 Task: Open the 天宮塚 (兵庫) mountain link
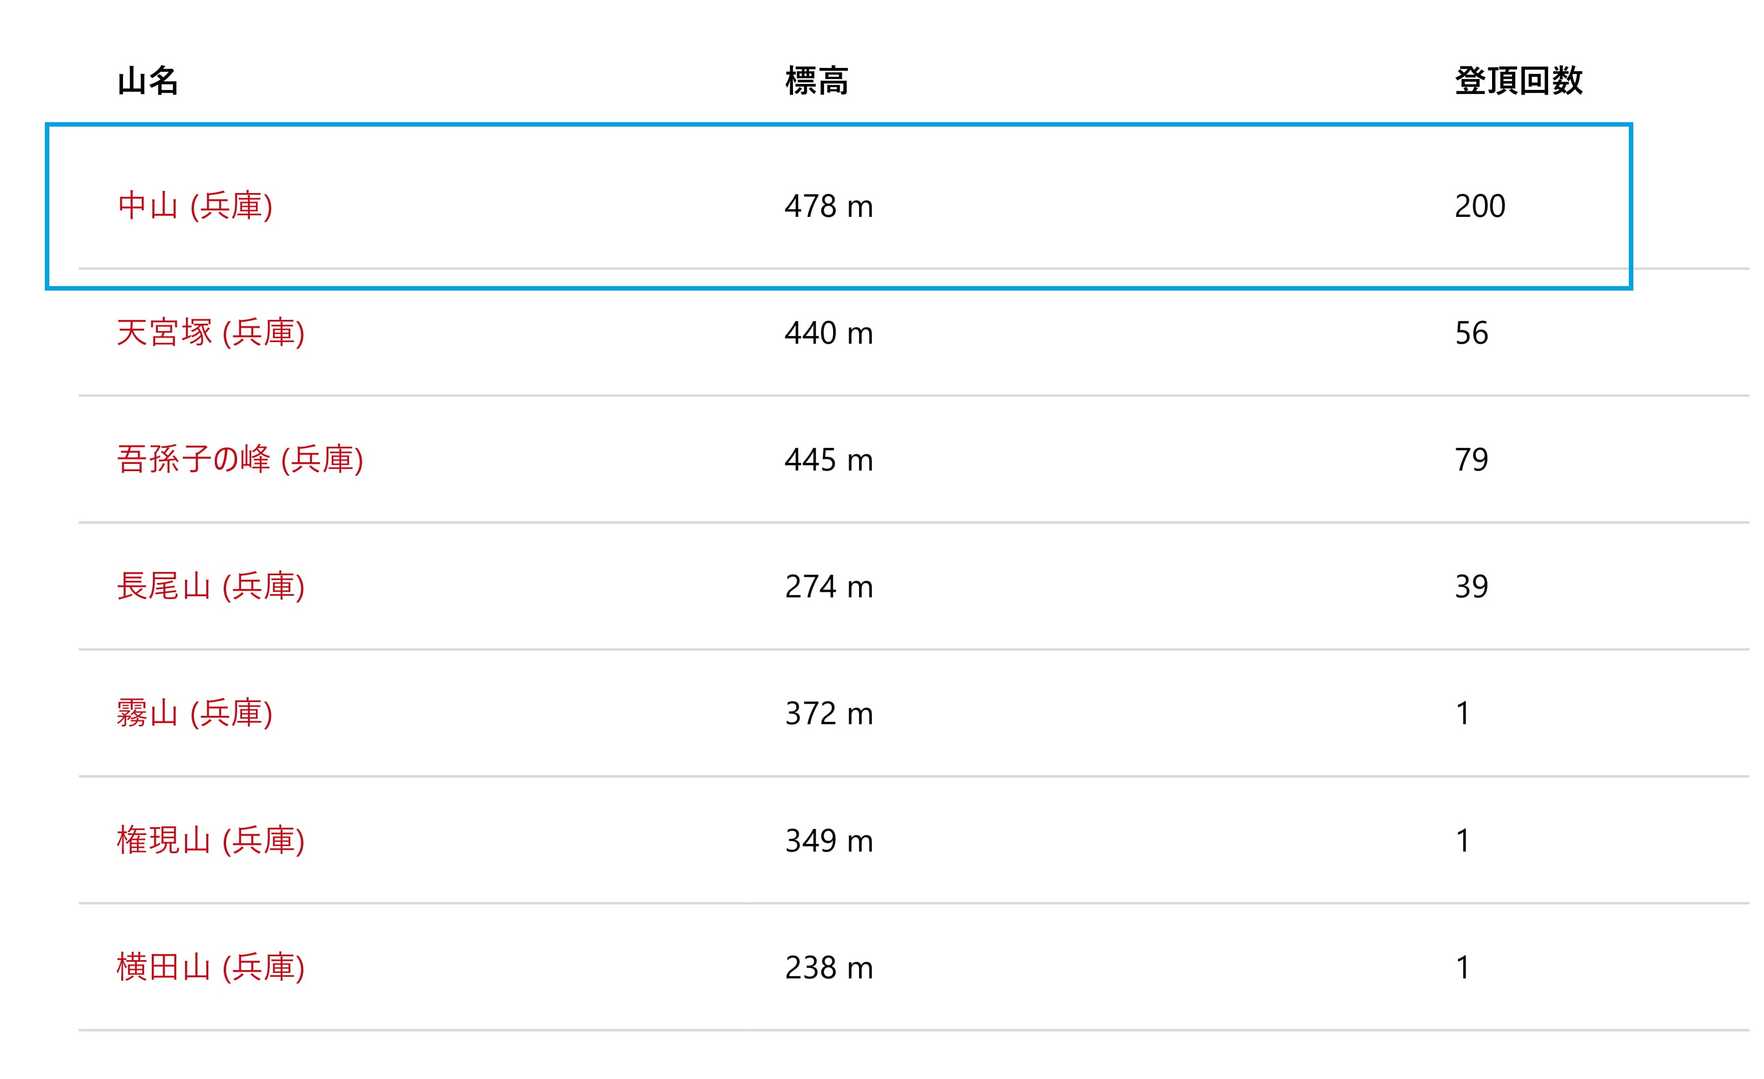coord(210,333)
